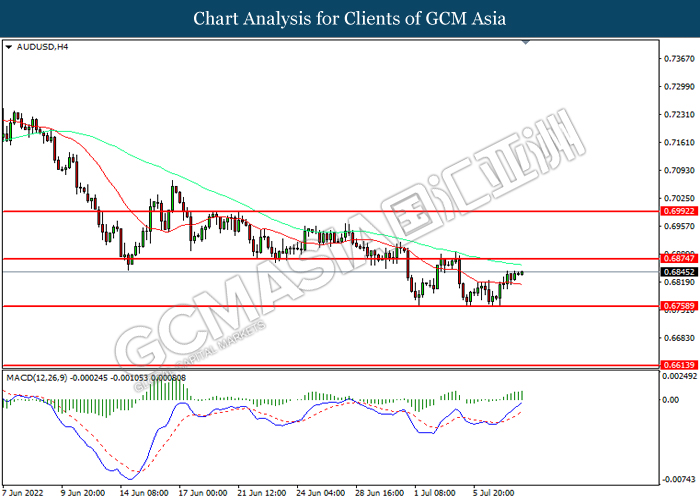Viewport: 700px width, 500px height.
Task: Select the 0.67589 support level label
Action: click(679, 306)
